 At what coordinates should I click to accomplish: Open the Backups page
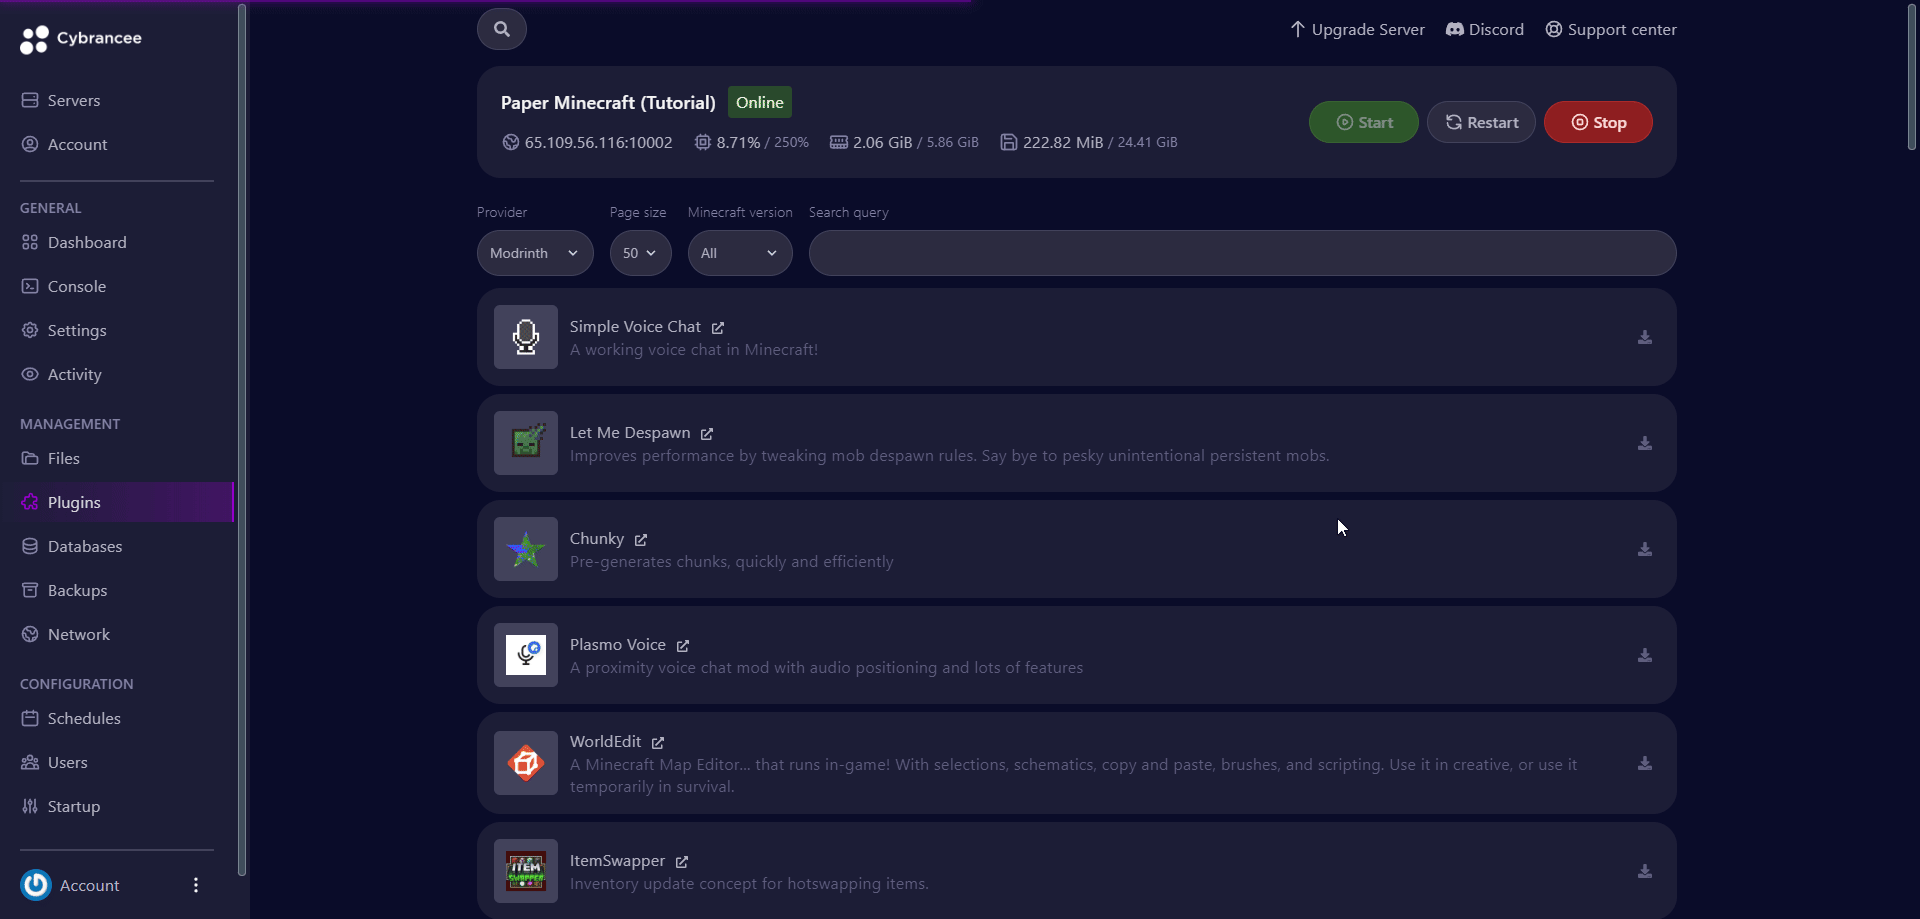click(117, 590)
